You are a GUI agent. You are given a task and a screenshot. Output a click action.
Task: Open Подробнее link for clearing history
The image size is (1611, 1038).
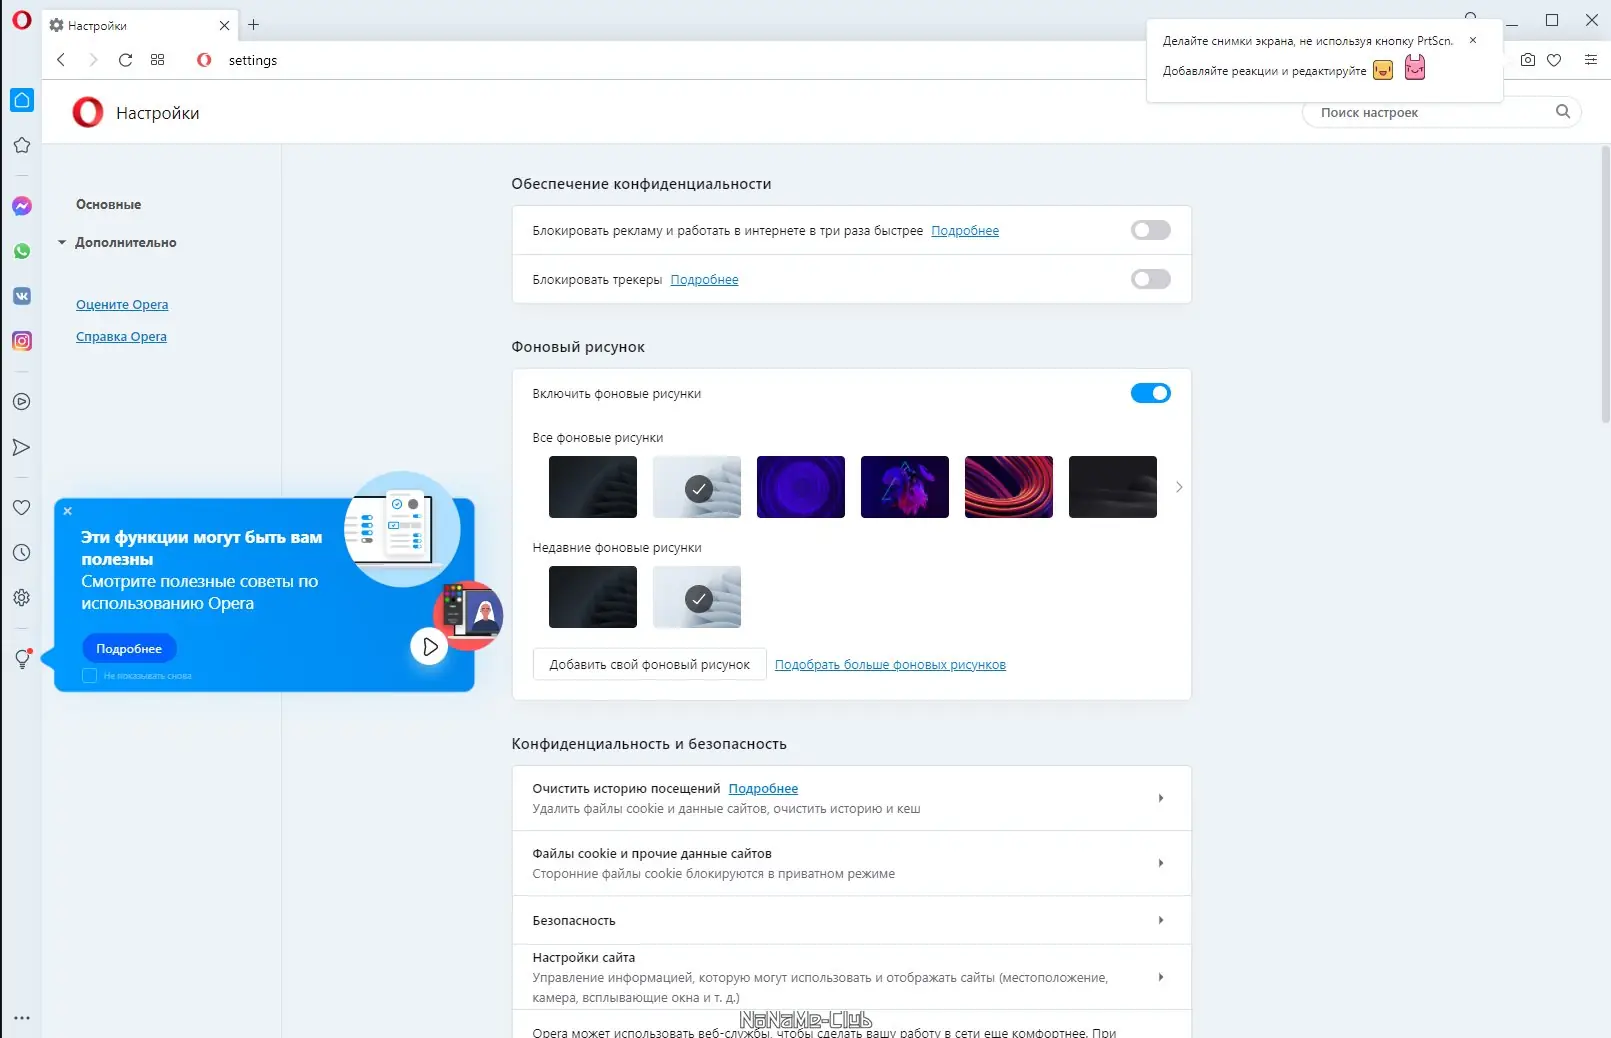tap(763, 789)
